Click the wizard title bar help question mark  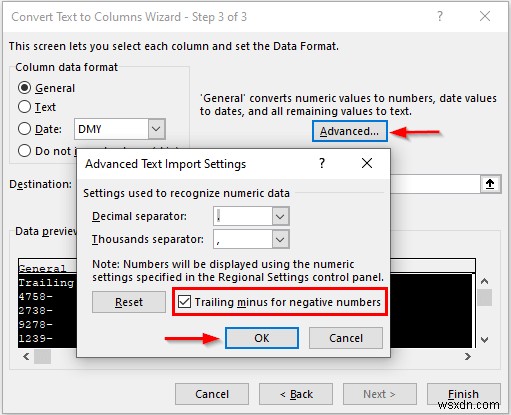click(440, 16)
